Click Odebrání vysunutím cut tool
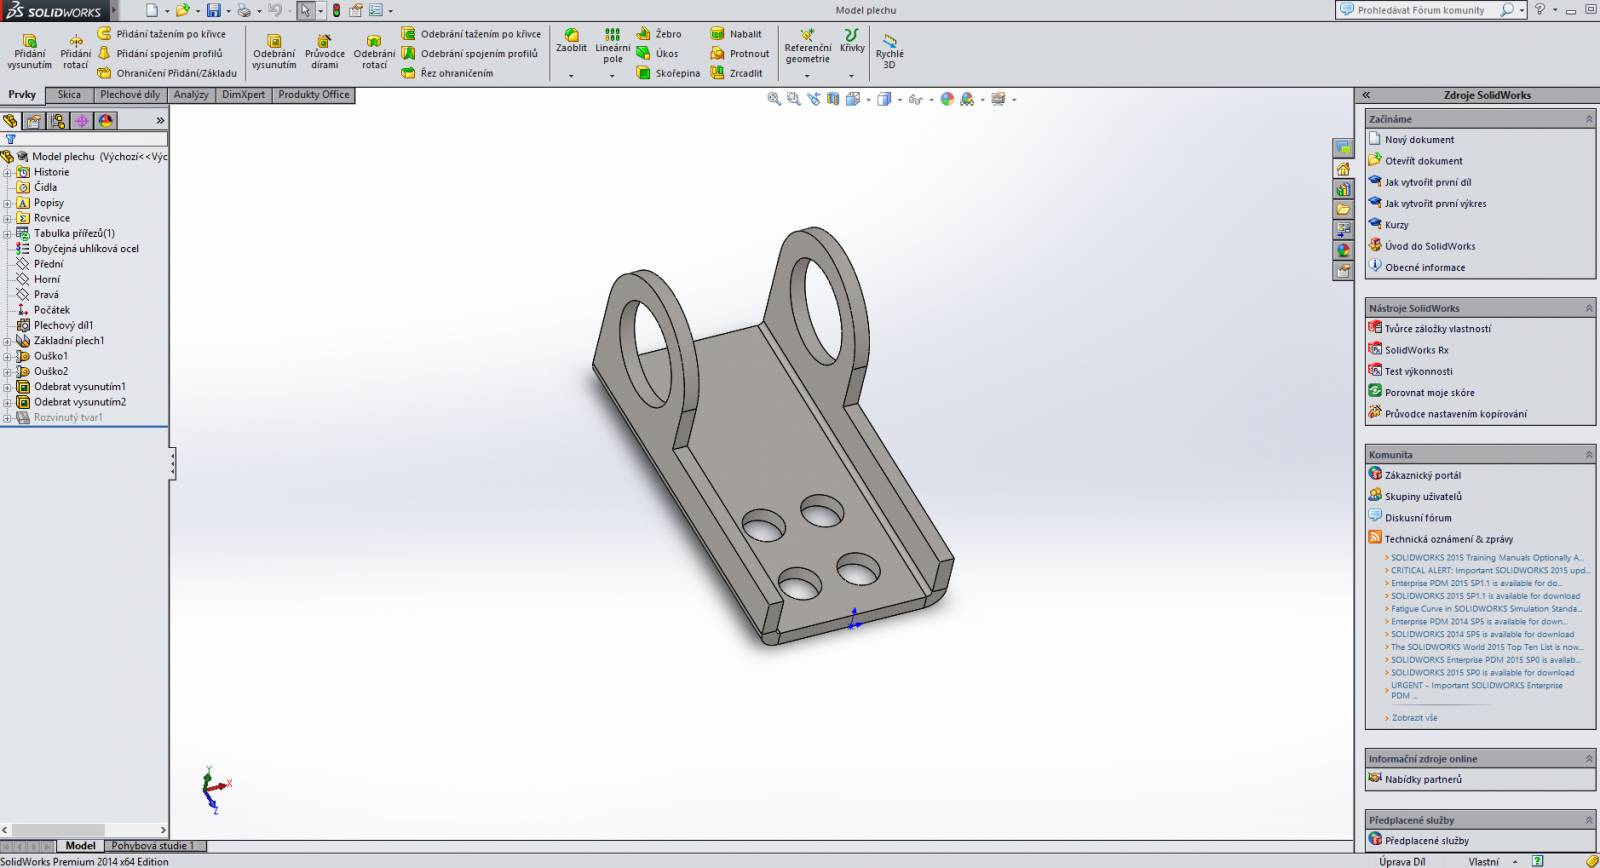The width and height of the screenshot is (1600, 868). 274,51
